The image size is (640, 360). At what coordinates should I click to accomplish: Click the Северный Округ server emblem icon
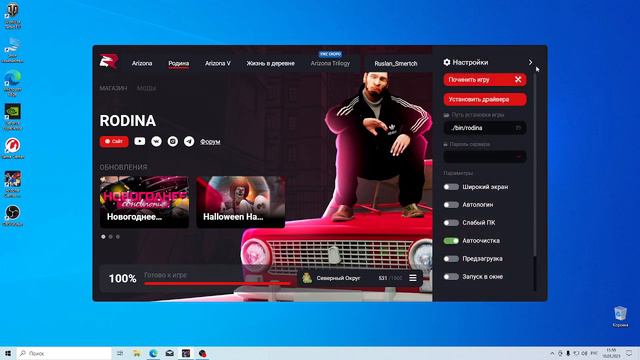pos(307,278)
